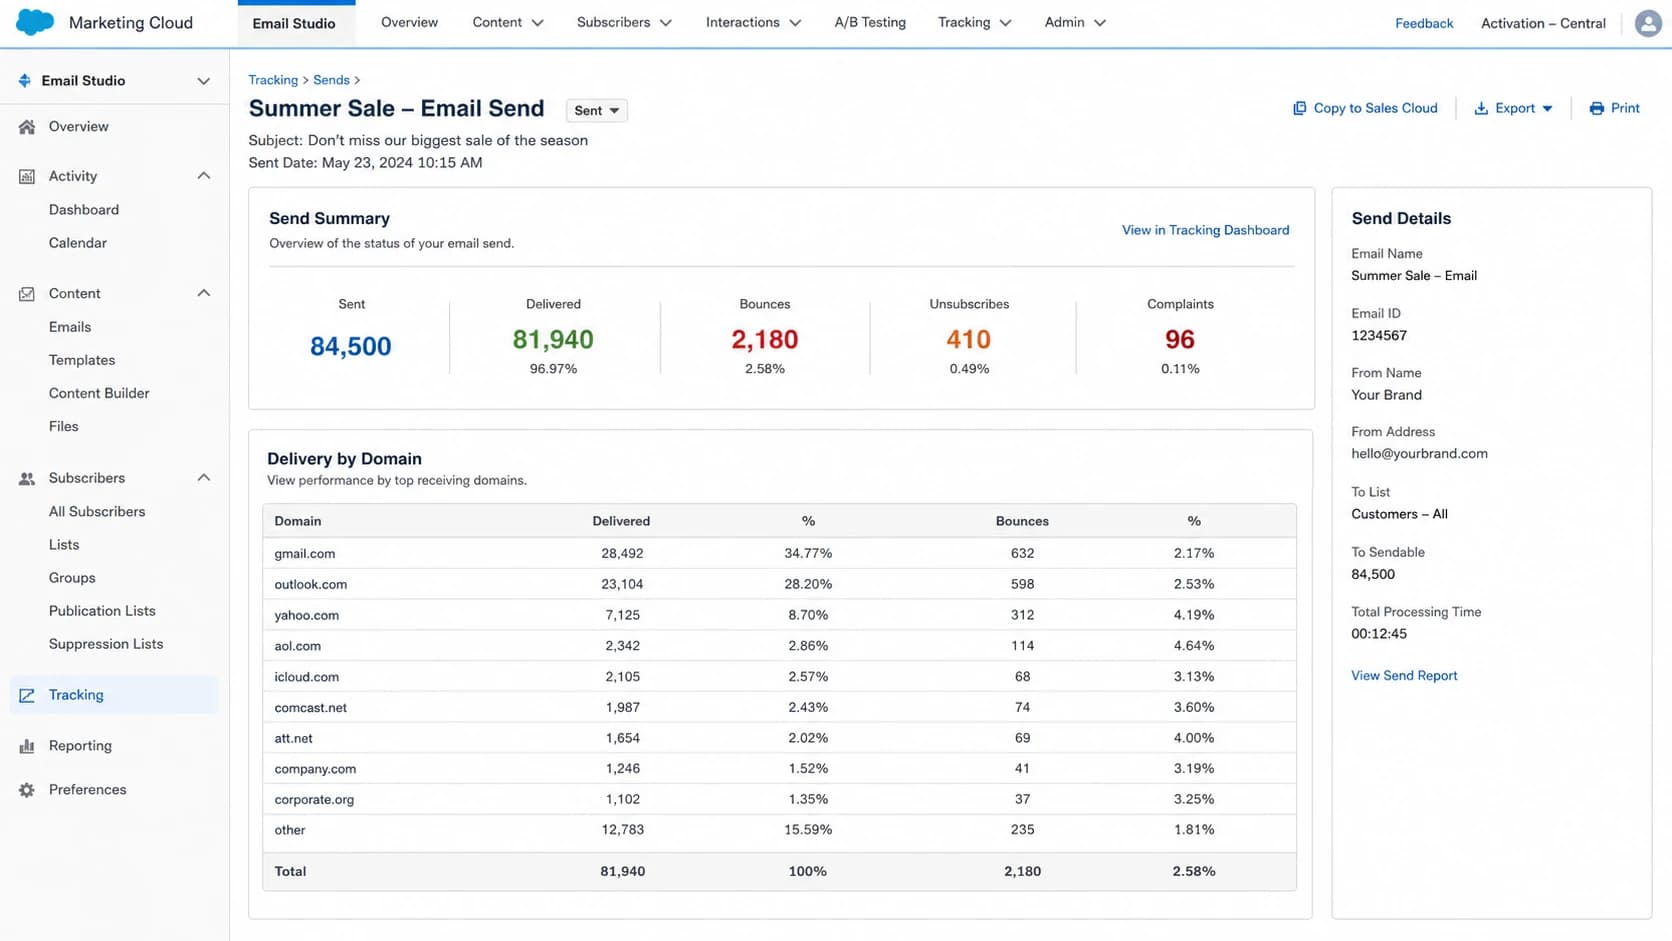Click the icloud.com domain row
1672x941 pixels.
779,677
